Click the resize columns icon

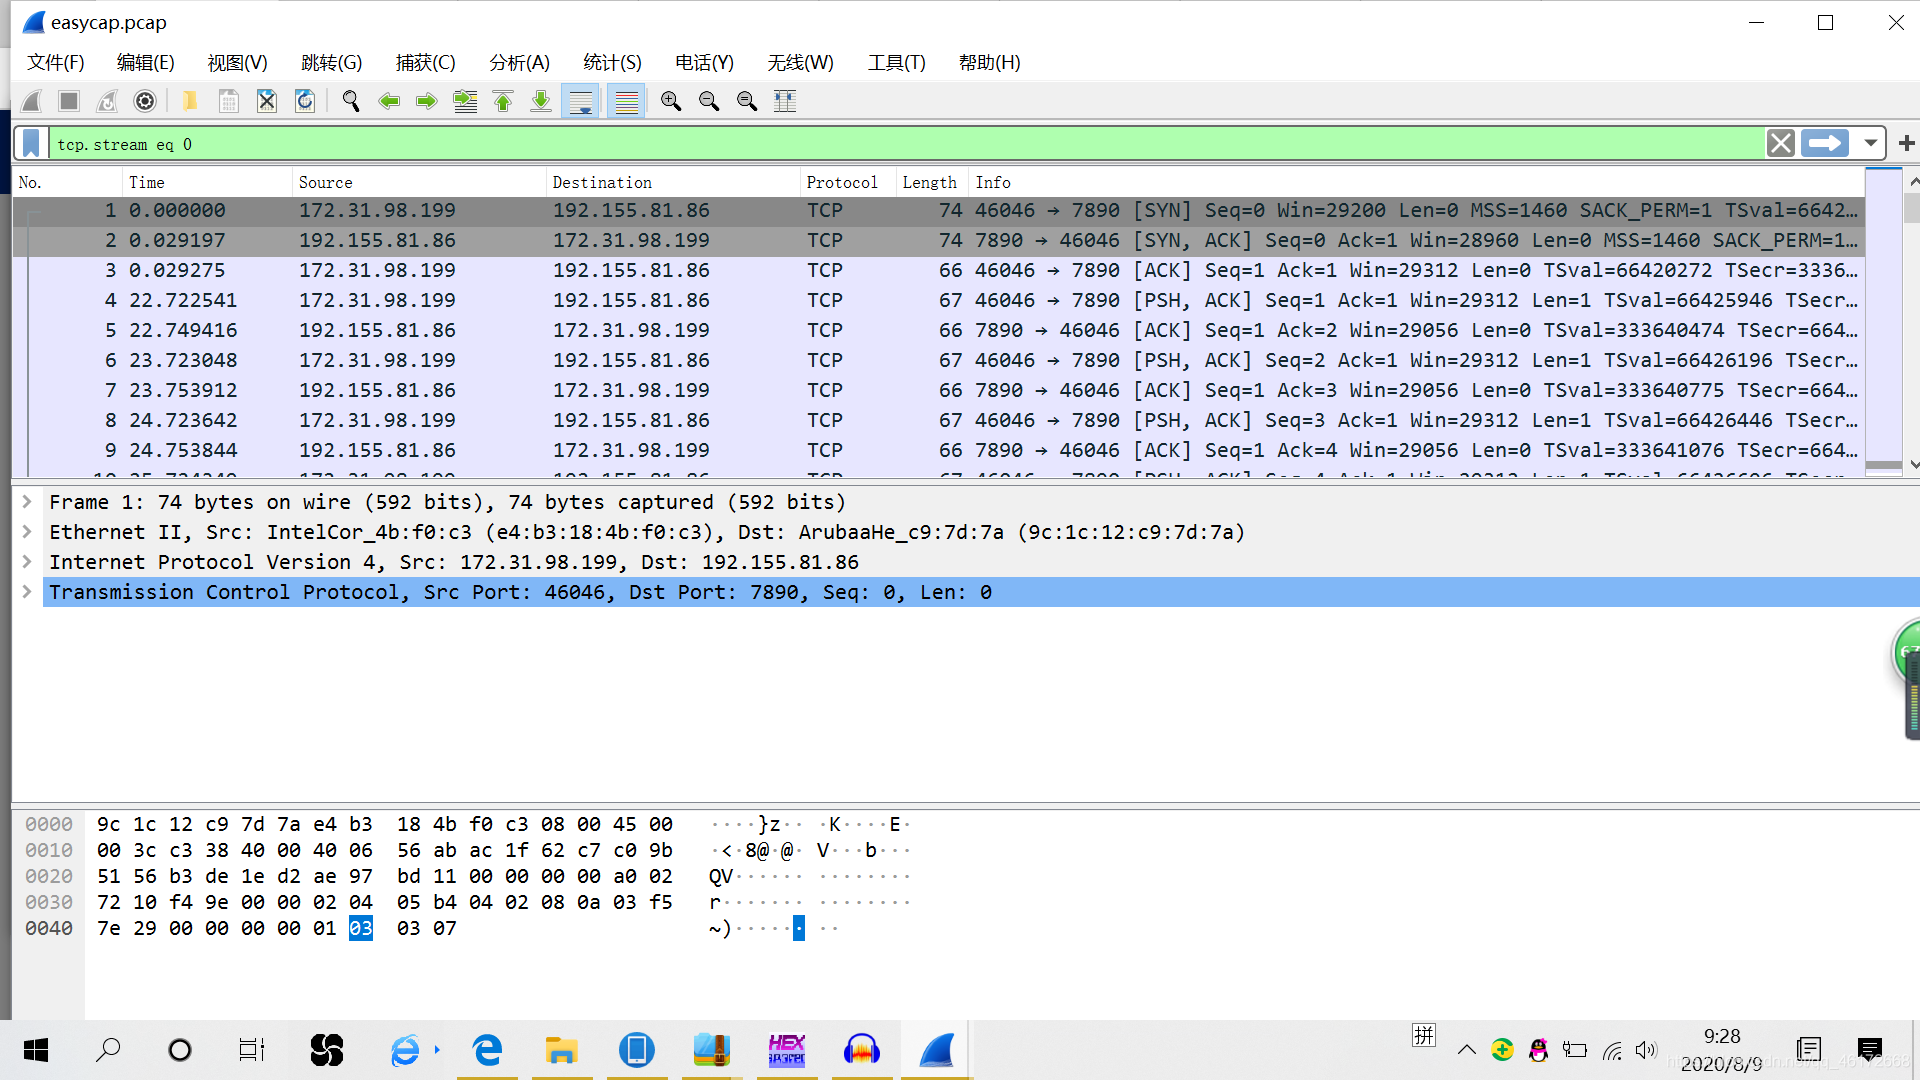click(x=785, y=101)
